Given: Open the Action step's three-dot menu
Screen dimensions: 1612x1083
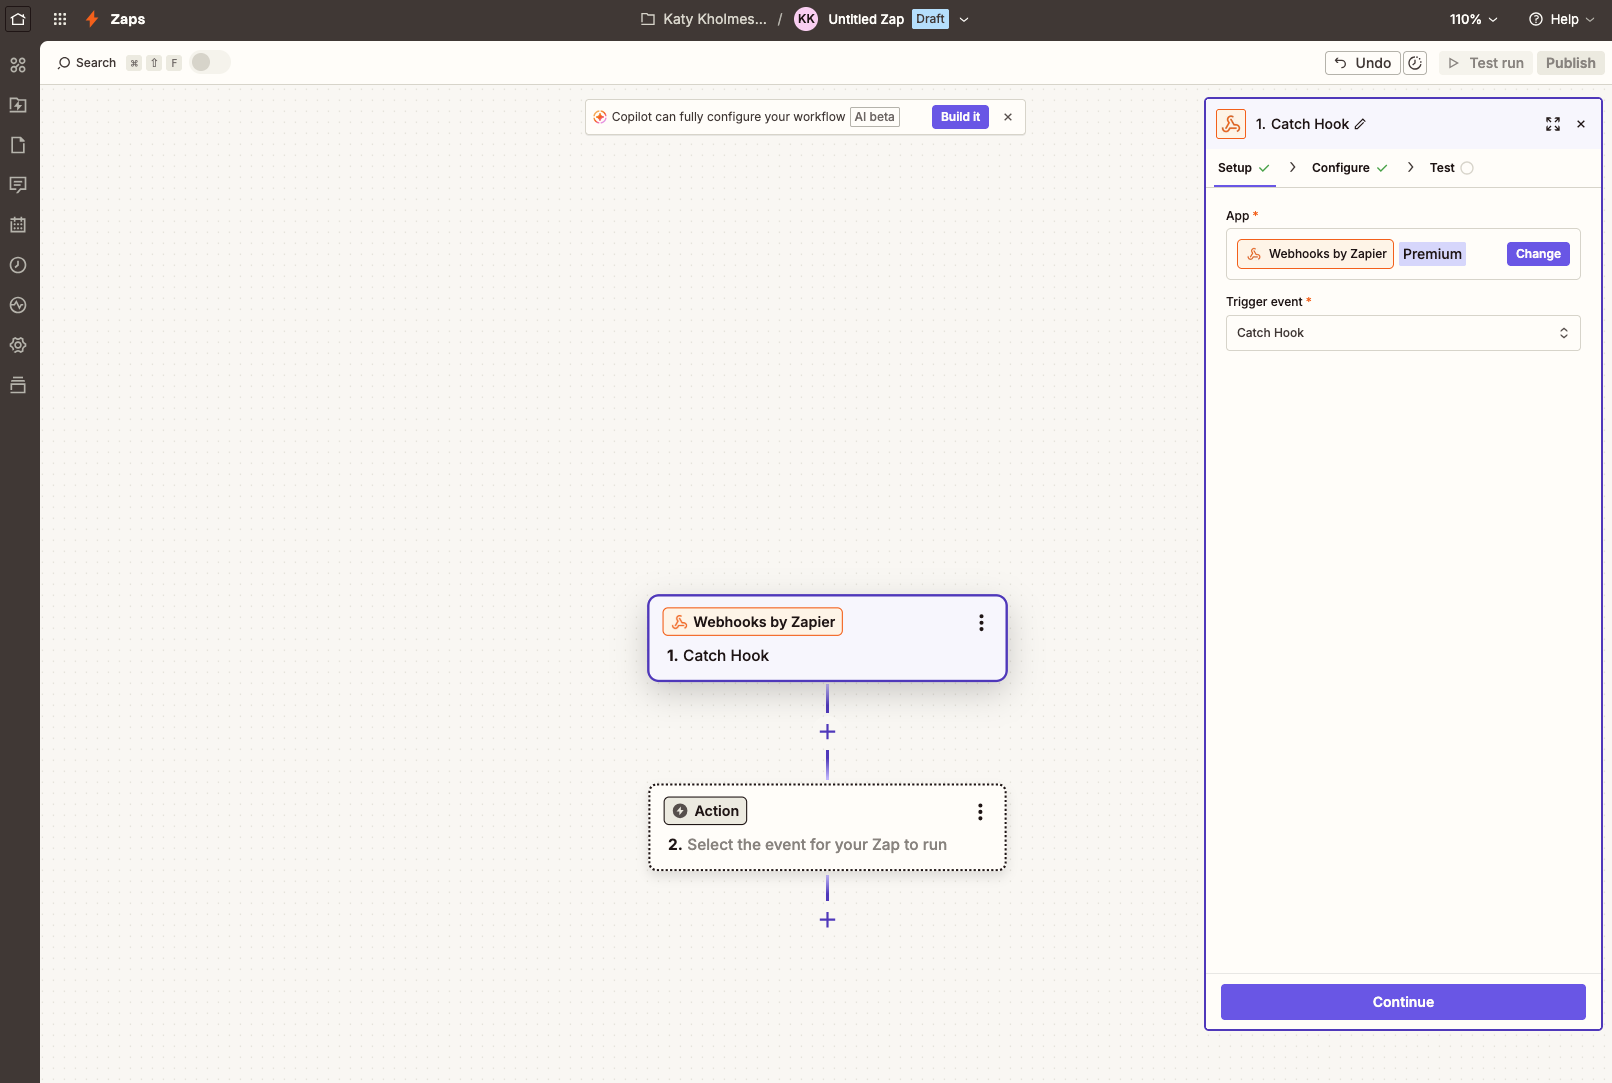Looking at the screenshot, I should [x=980, y=812].
